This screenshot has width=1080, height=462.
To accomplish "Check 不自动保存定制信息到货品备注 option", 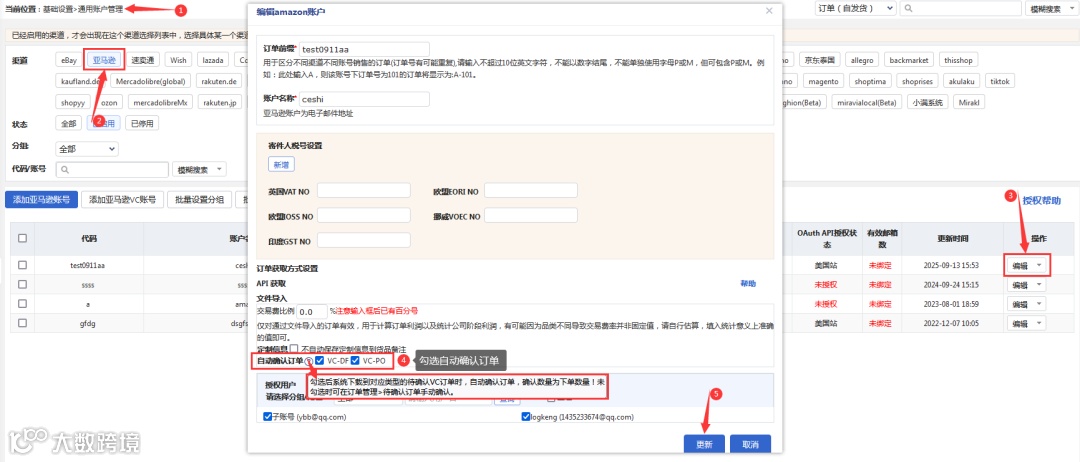I will click(x=294, y=350).
